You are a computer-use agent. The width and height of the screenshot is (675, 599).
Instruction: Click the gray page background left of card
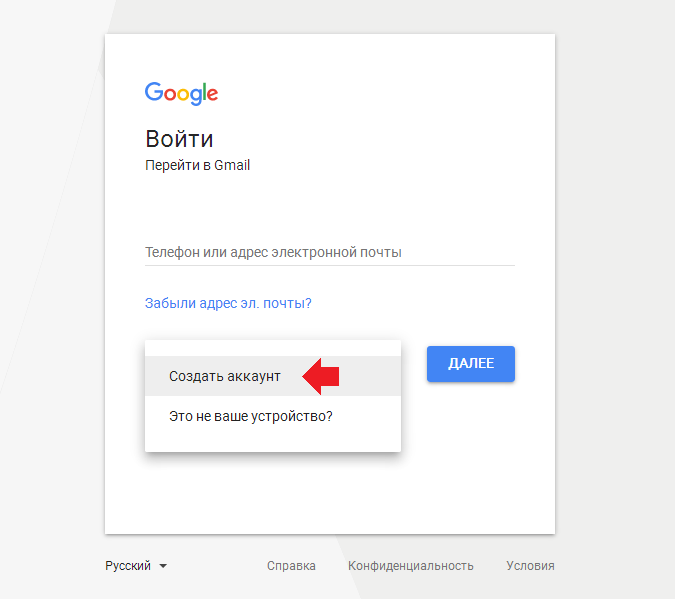pyautogui.click(x=50, y=300)
